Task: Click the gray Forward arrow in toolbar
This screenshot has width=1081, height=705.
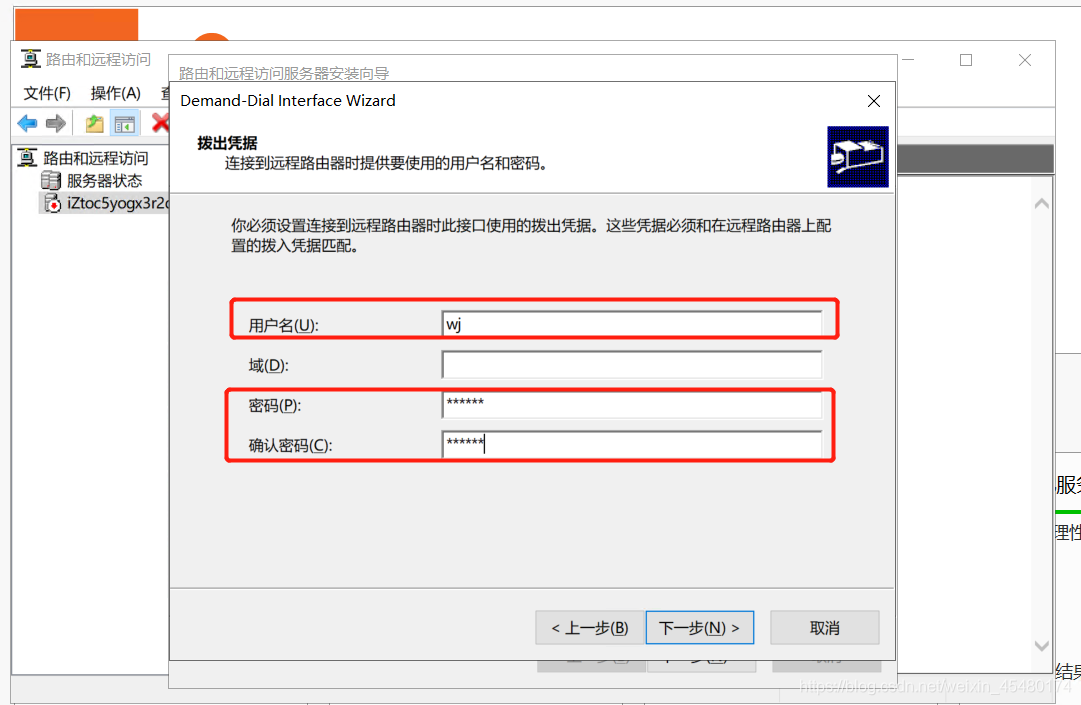Action: tap(56, 124)
